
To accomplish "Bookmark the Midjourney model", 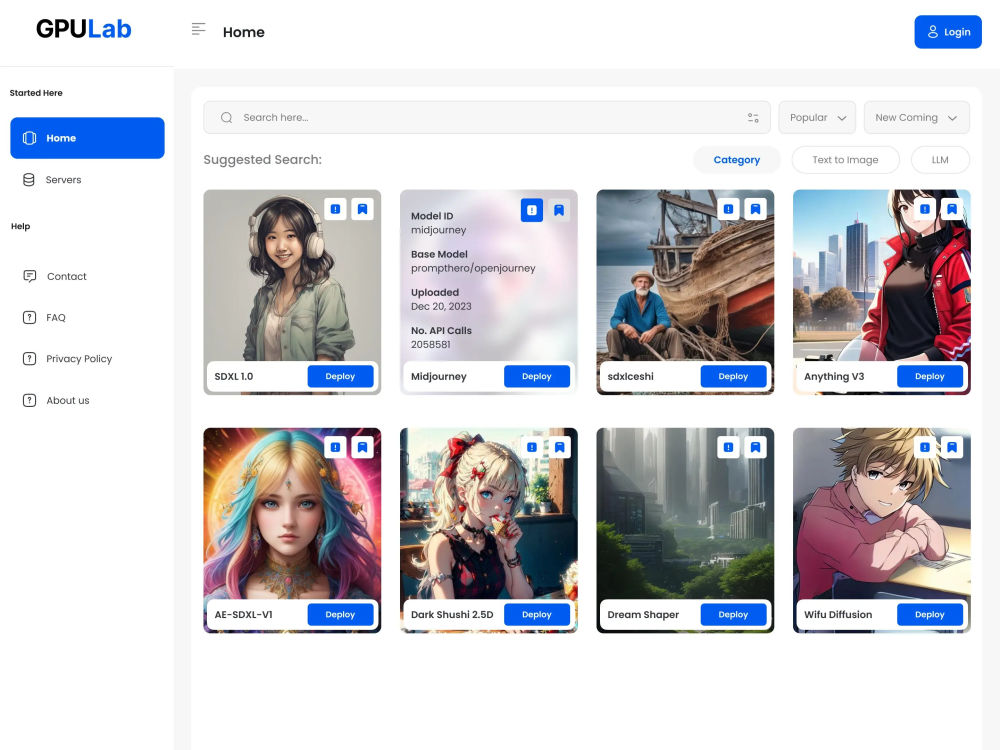I will click(x=559, y=210).
